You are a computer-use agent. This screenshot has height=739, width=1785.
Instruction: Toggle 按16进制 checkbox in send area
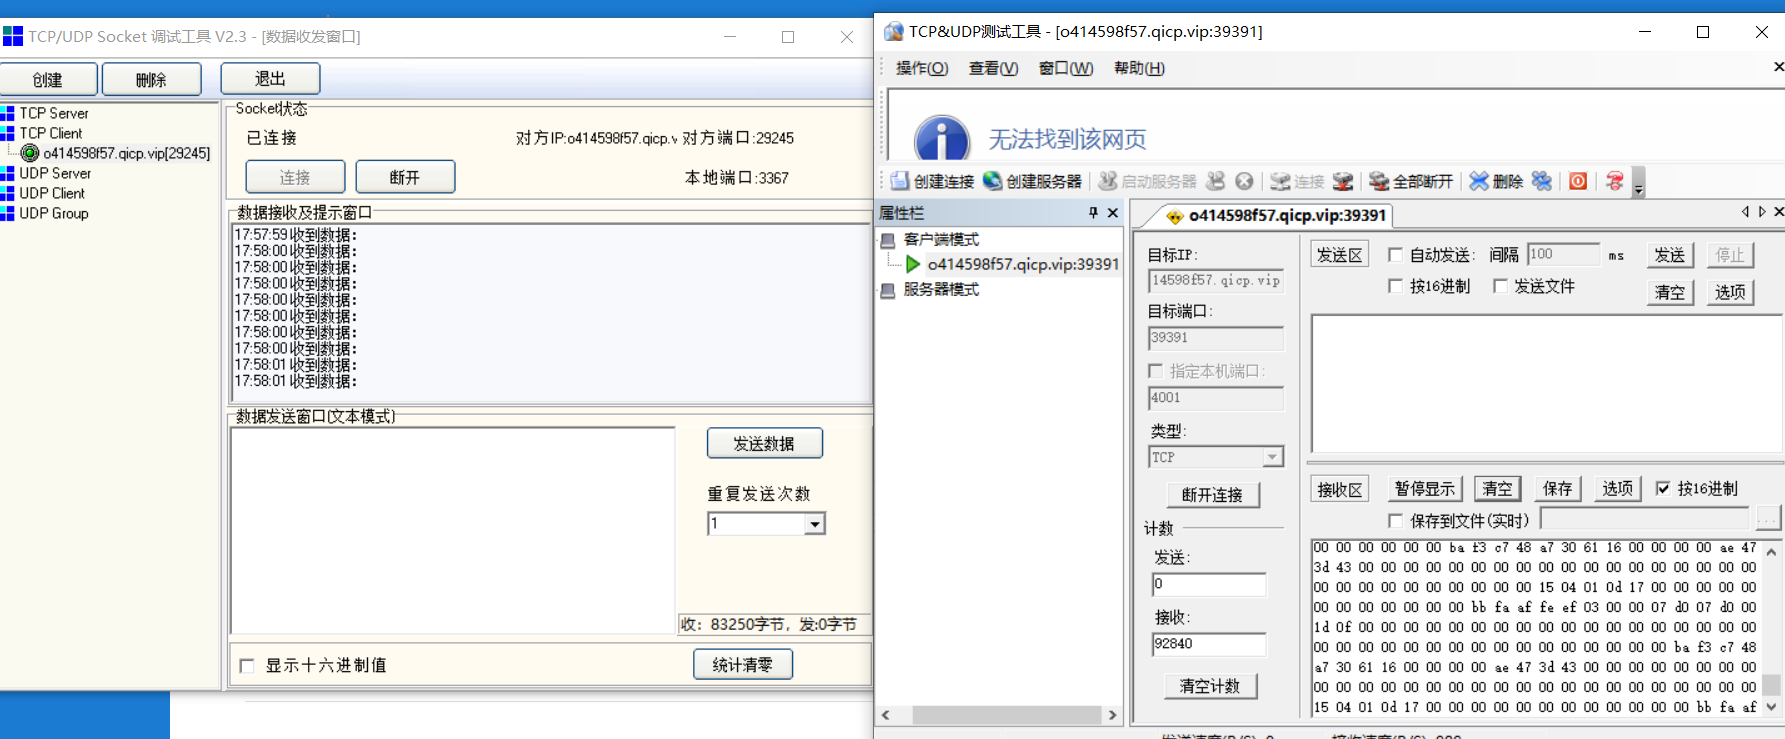1395,286
